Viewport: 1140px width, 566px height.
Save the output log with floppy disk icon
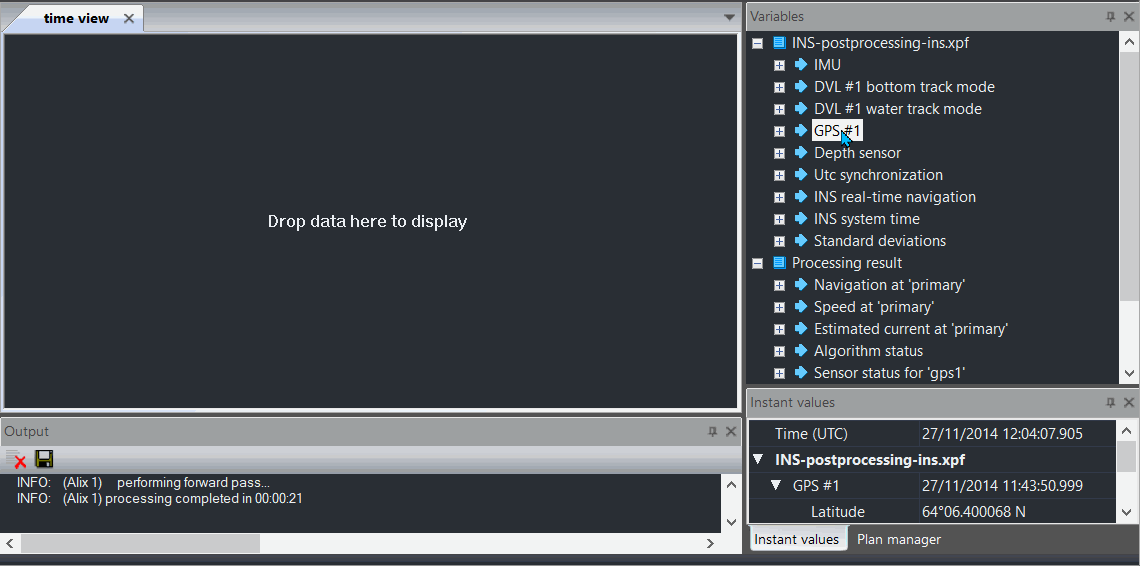click(44, 459)
